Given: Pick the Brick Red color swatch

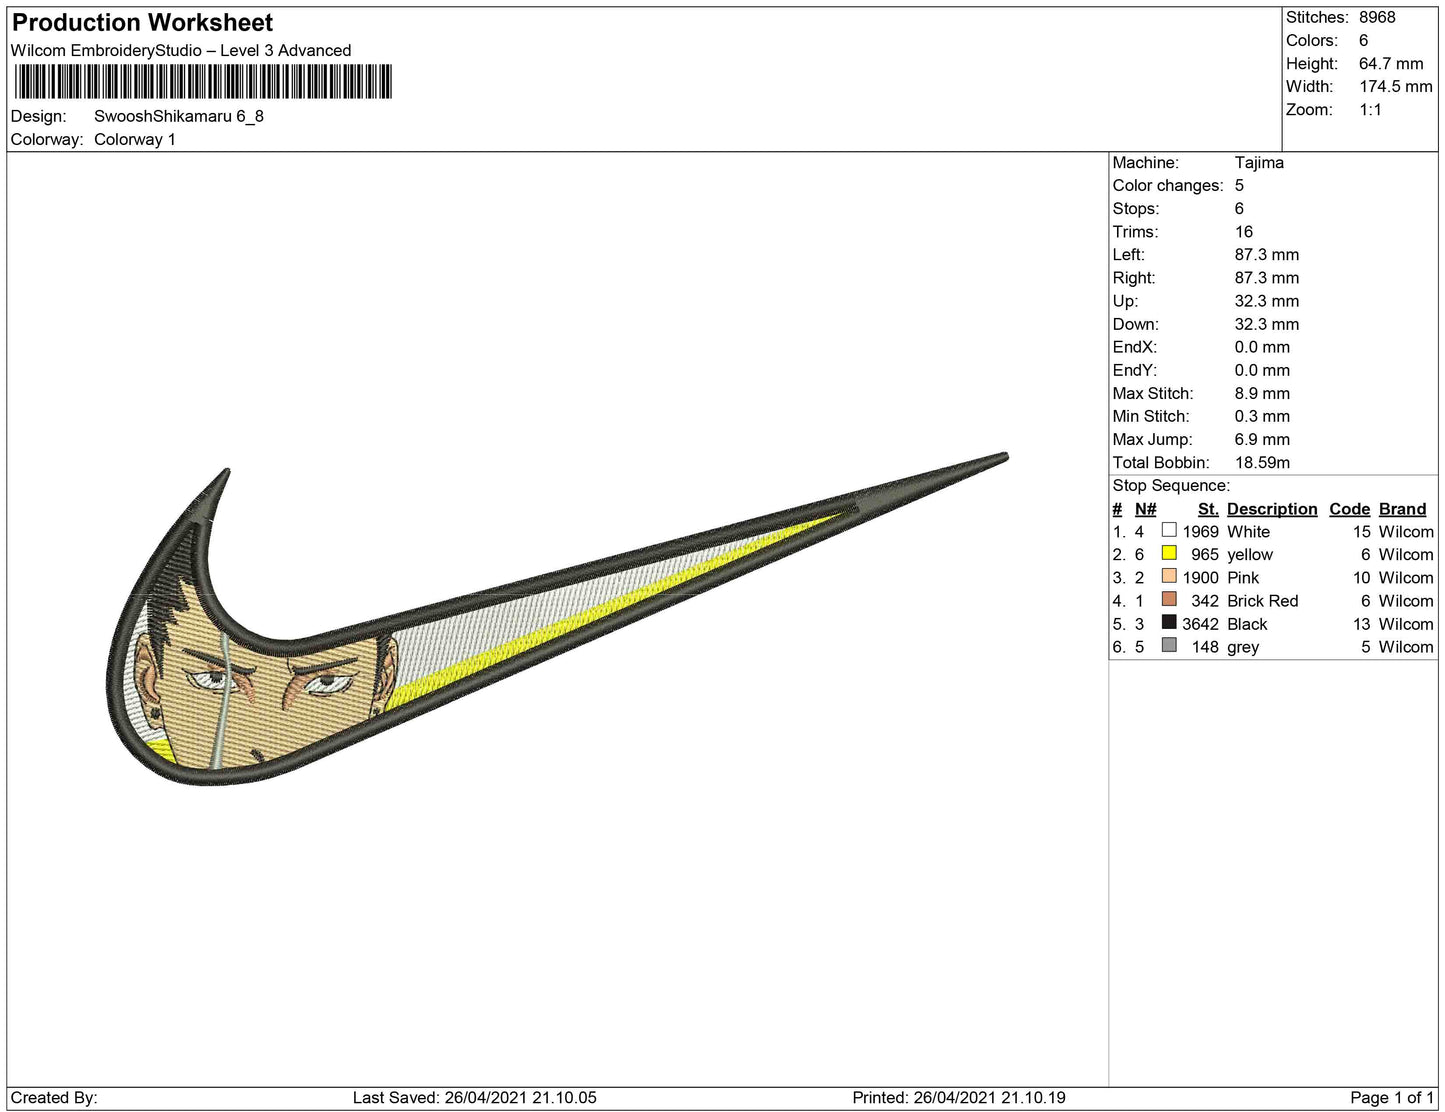Looking at the screenshot, I should 1168,599.
